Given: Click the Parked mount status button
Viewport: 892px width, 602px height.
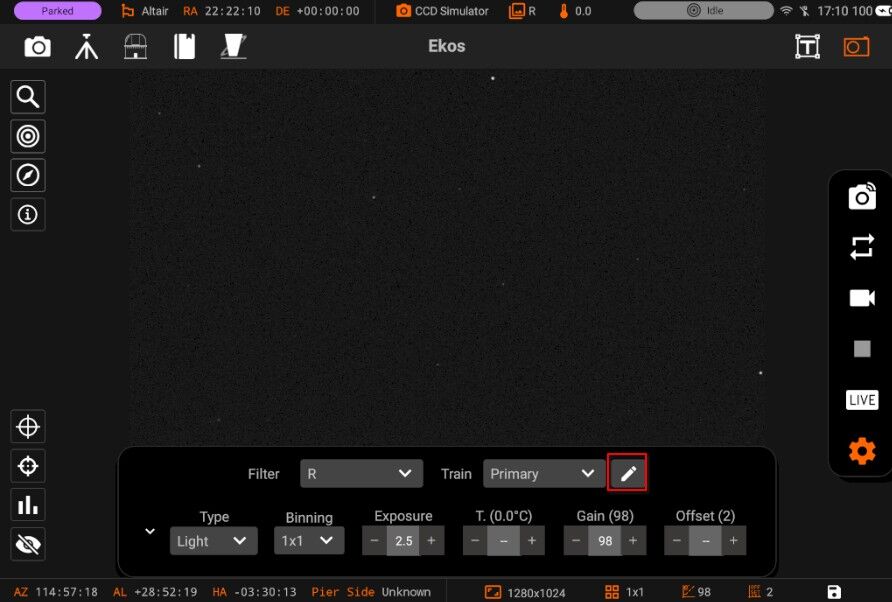Looking at the screenshot, I should (57, 11).
